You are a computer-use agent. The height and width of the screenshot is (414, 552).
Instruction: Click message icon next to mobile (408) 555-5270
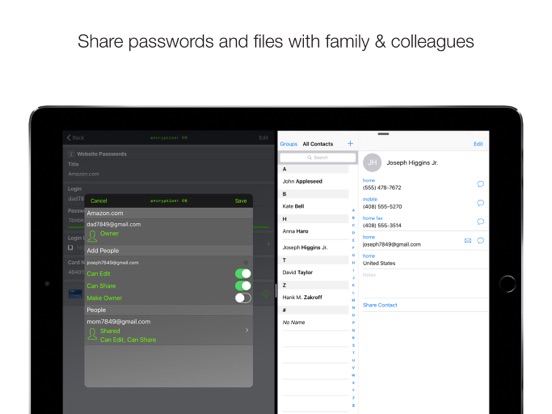click(480, 203)
